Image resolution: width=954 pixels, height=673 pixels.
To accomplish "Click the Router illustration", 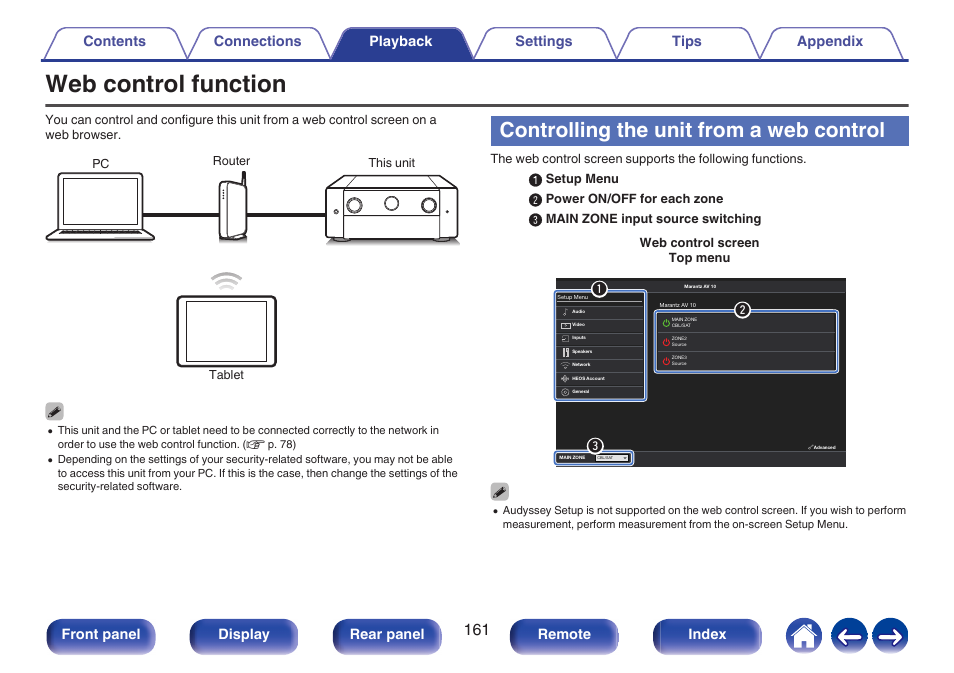I will 233,206.
